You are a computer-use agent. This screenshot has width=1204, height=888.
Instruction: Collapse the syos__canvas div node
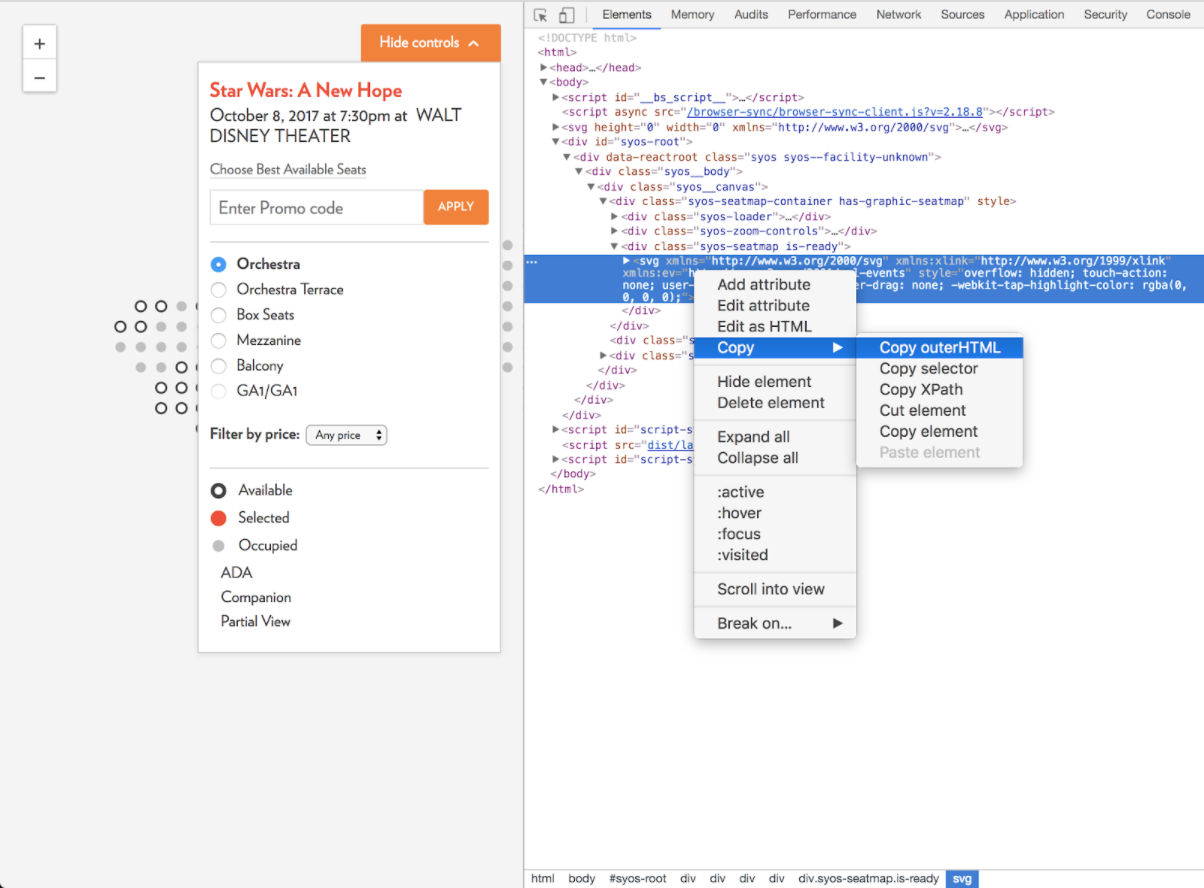pos(591,187)
